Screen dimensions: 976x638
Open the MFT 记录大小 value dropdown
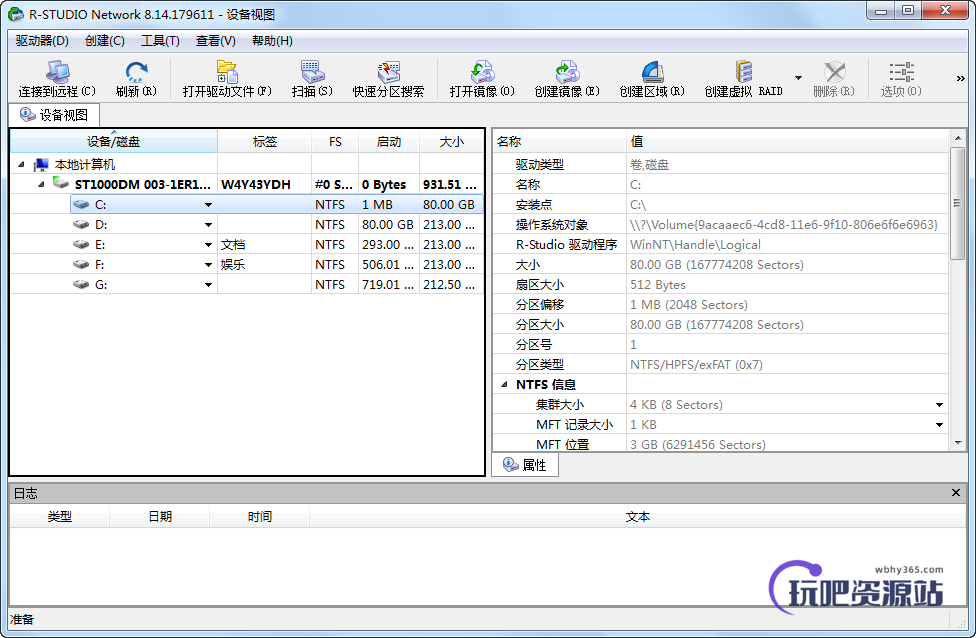pos(939,425)
